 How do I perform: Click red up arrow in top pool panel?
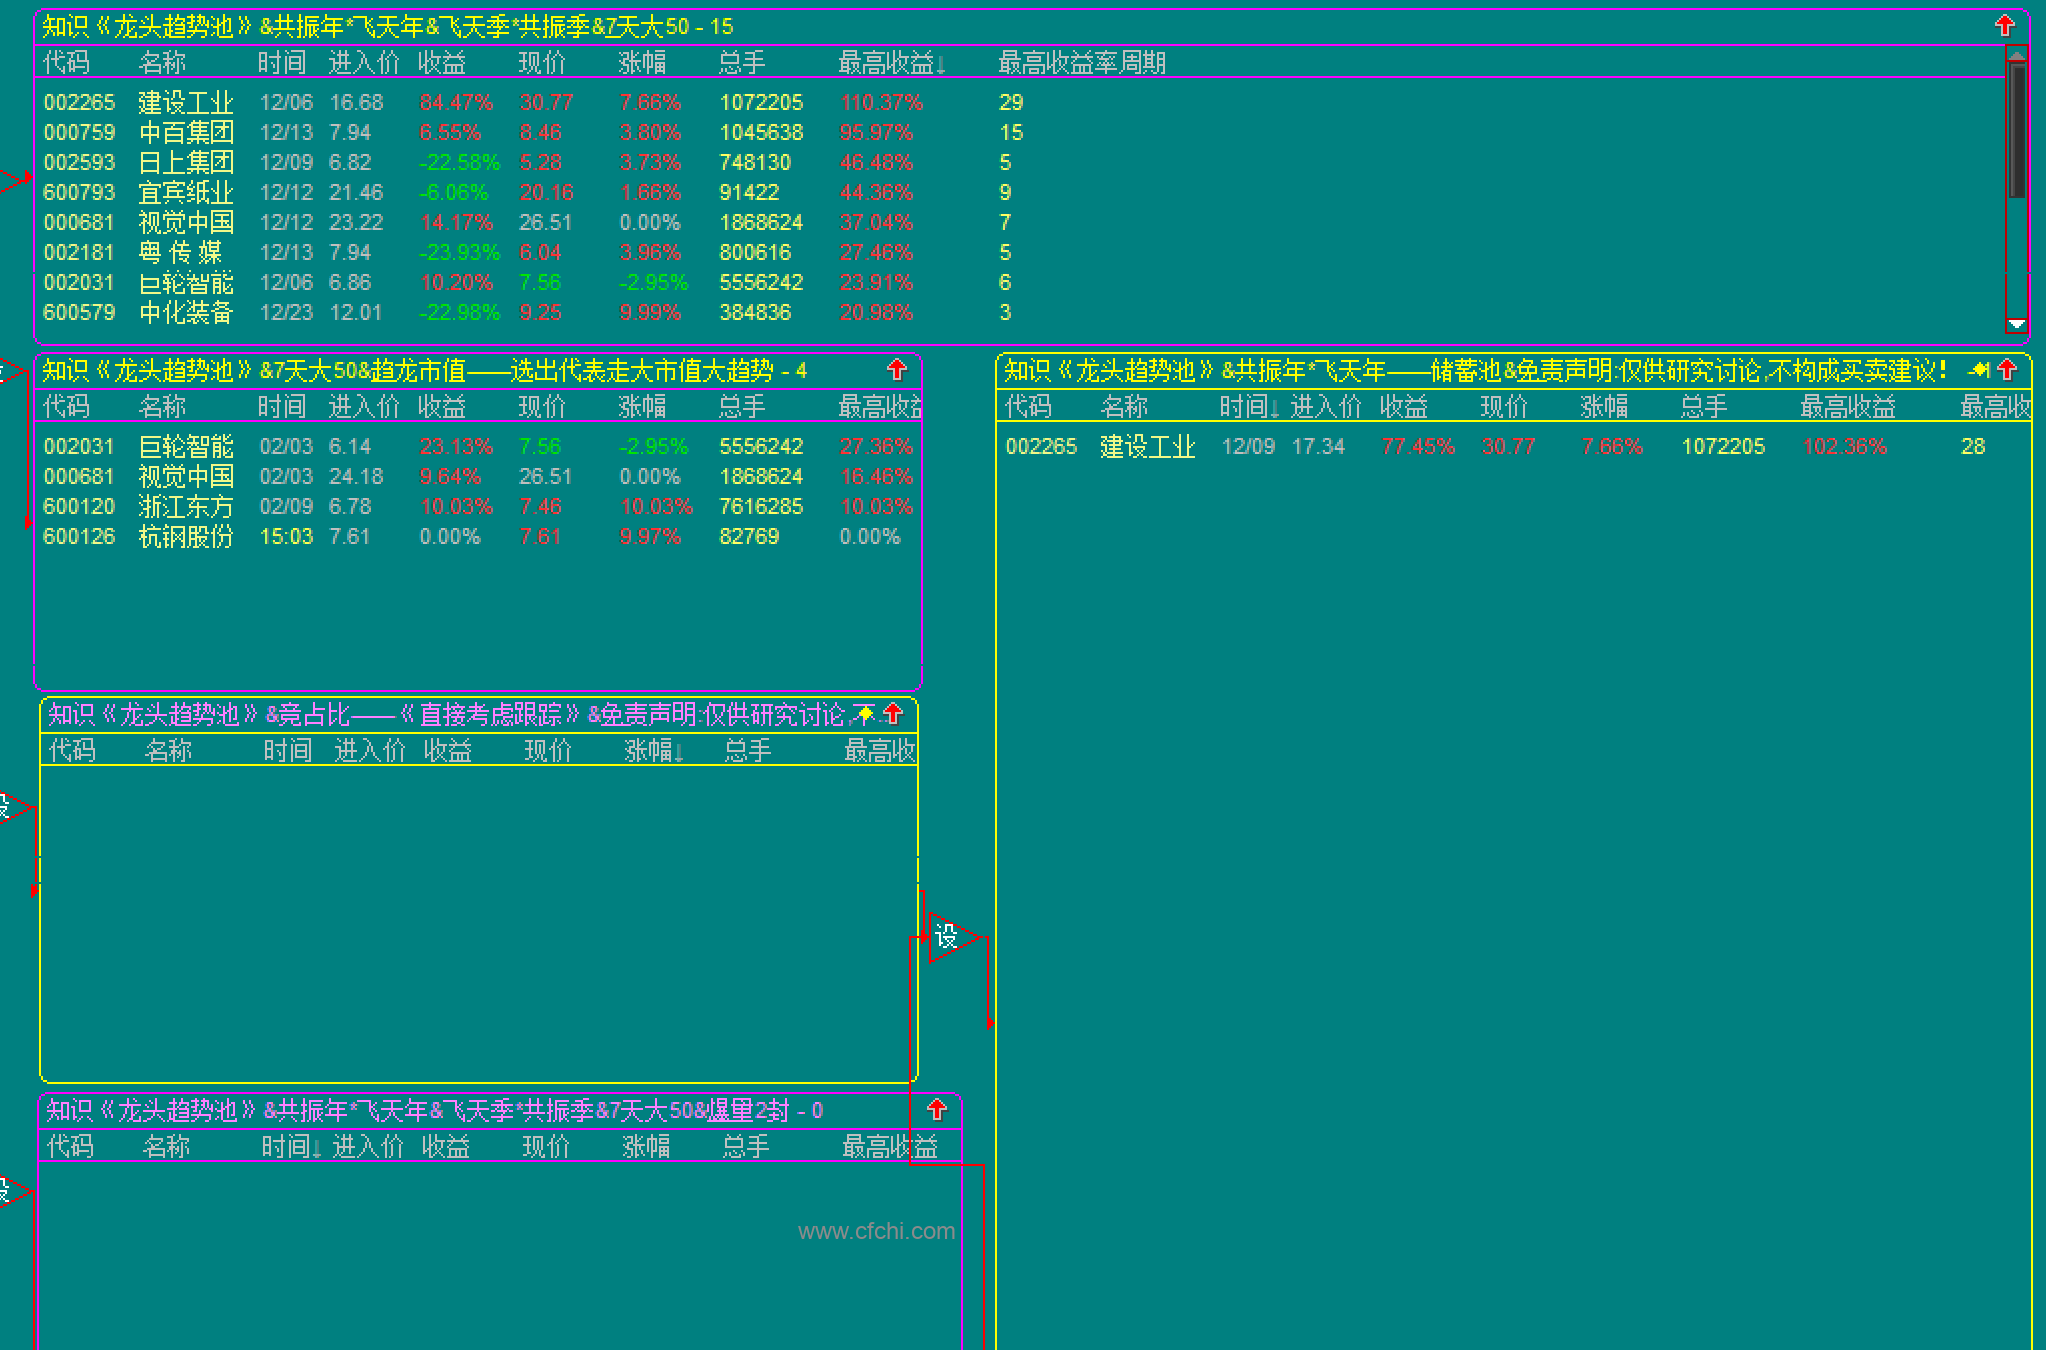(2004, 25)
